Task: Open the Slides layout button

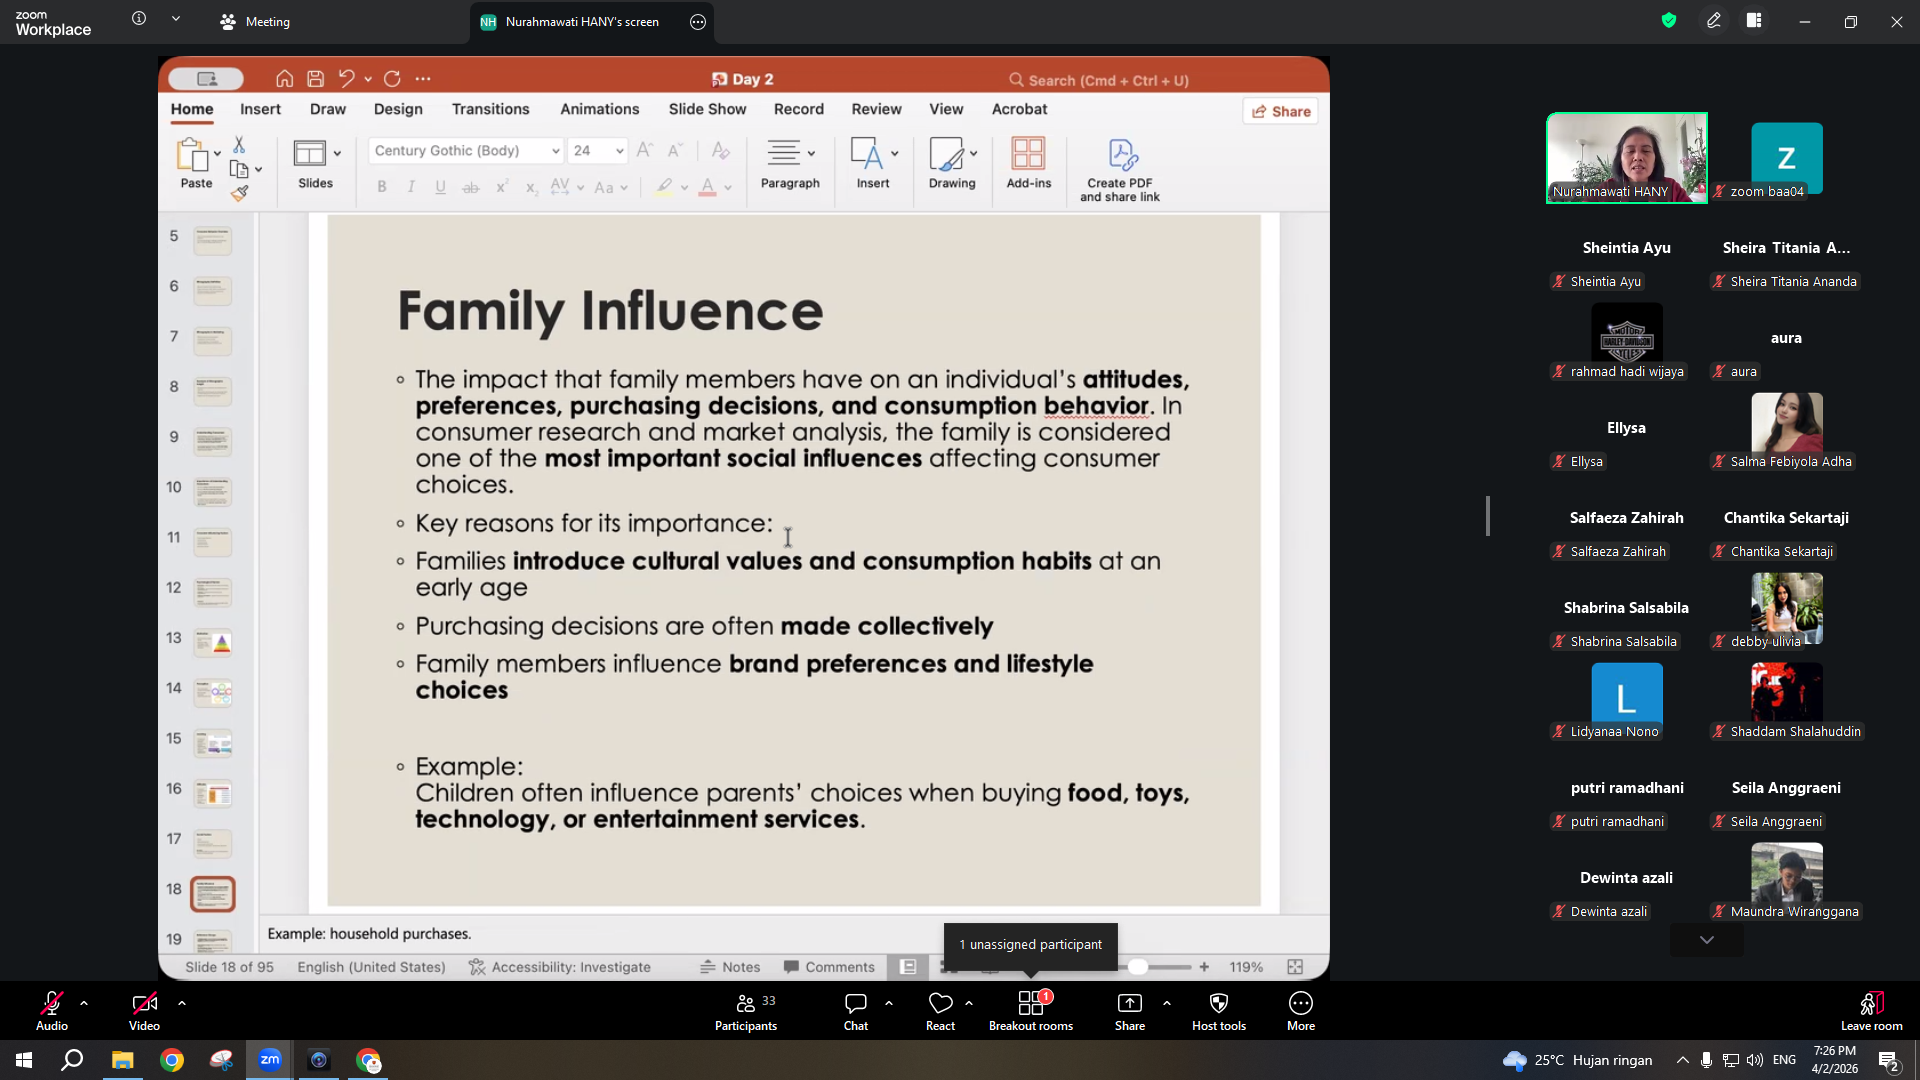Action: click(315, 163)
